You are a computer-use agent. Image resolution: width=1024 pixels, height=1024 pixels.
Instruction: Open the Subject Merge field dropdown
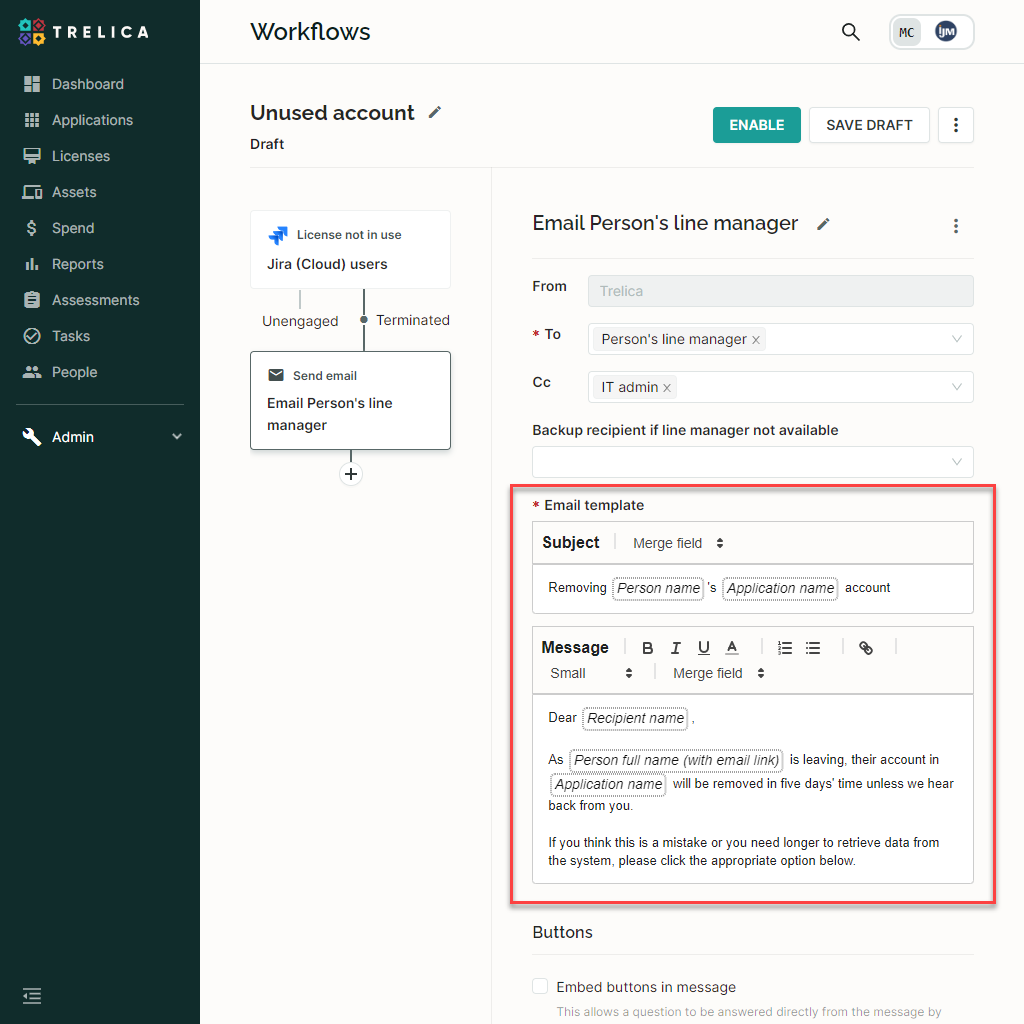point(678,543)
